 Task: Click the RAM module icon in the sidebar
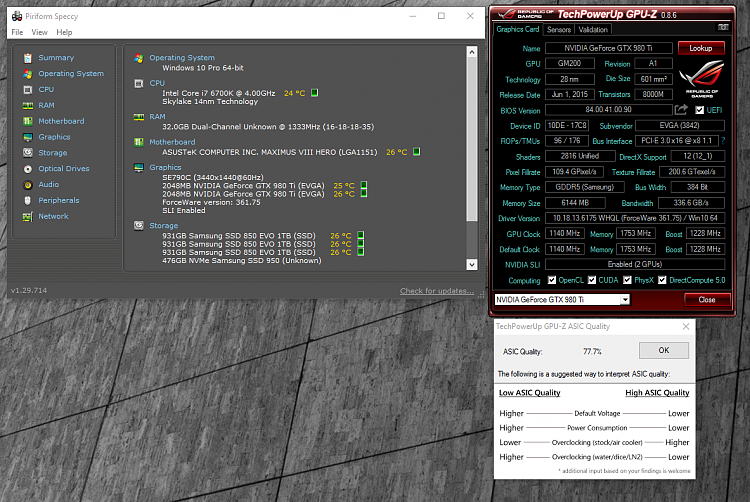click(28, 105)
